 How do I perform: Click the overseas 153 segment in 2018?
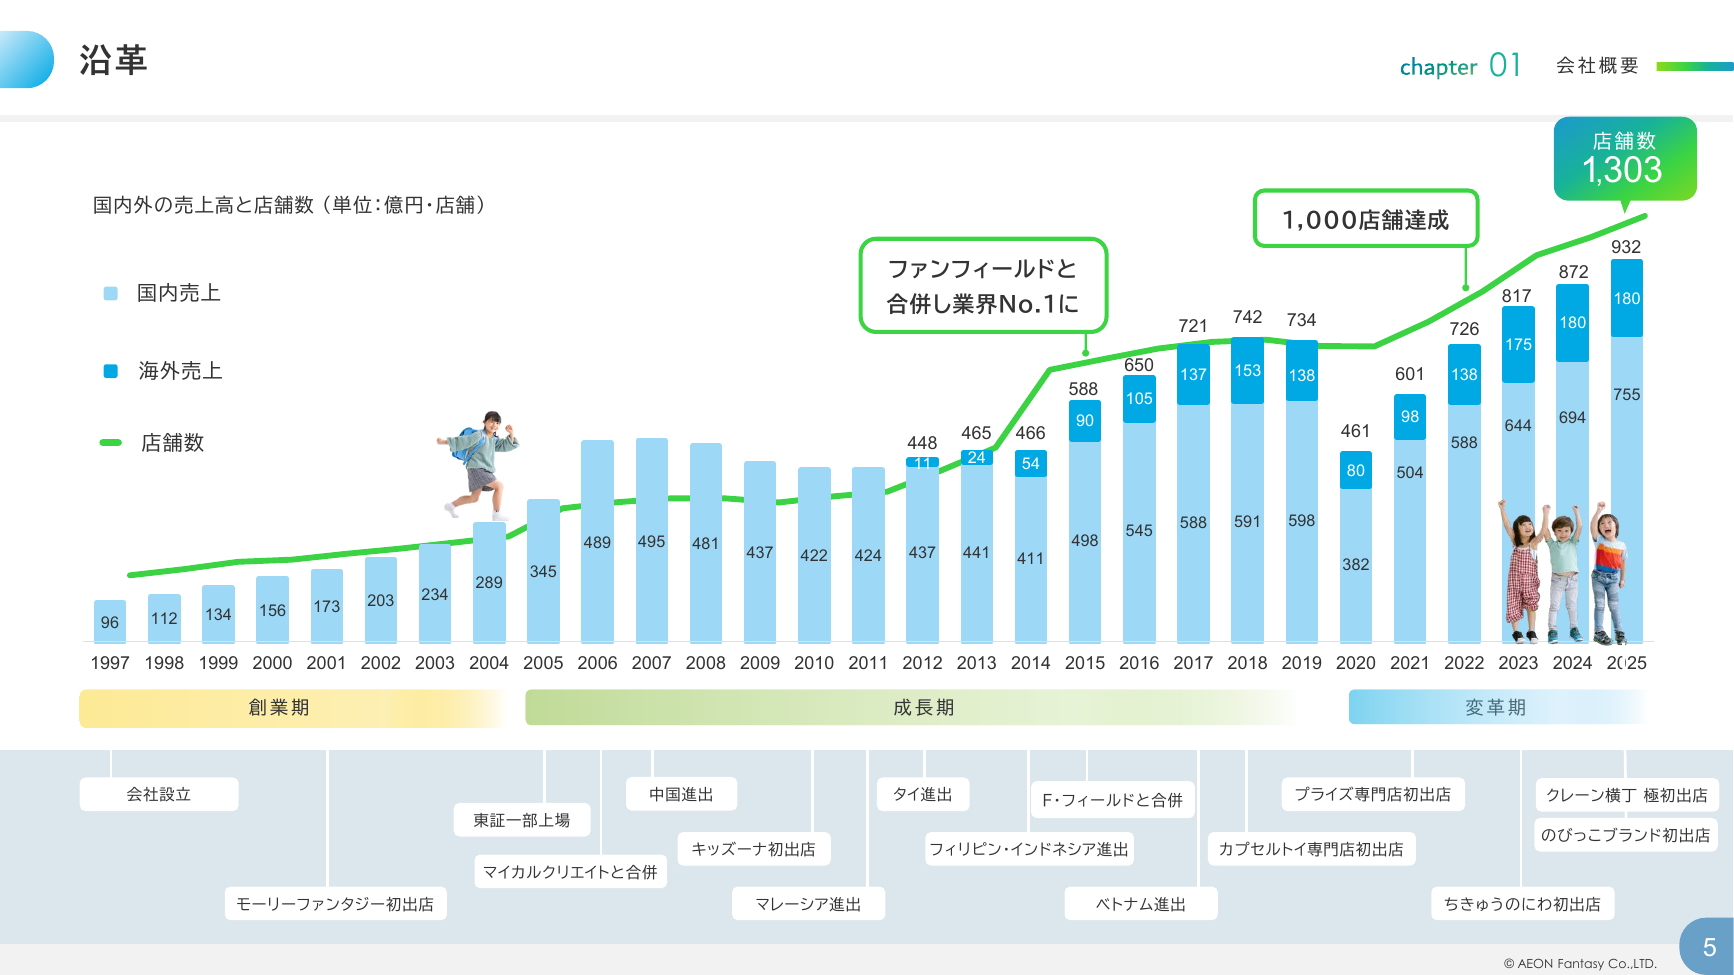[1247, 370]
